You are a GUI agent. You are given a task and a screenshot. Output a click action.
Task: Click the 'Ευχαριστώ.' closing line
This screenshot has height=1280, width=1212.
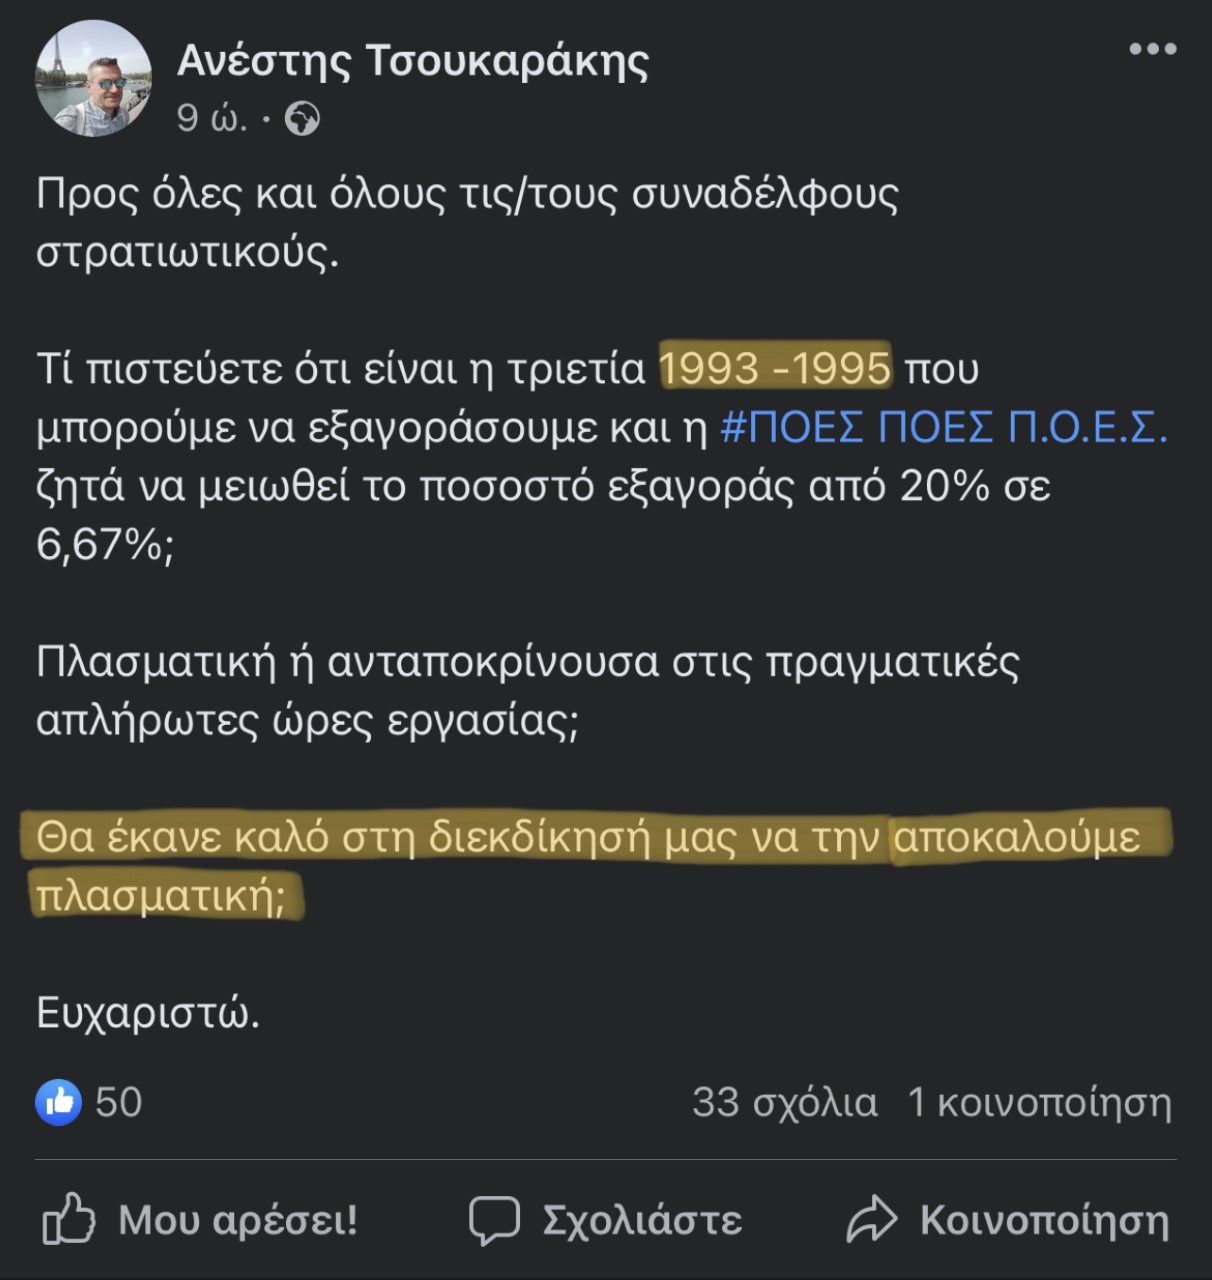[x=148, y=1013]
